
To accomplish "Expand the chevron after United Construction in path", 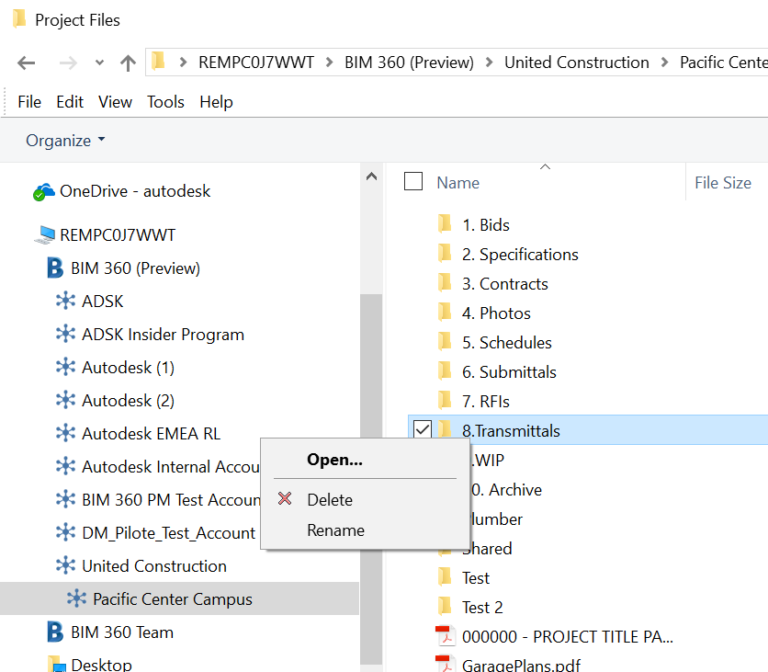I will point(665,63).
